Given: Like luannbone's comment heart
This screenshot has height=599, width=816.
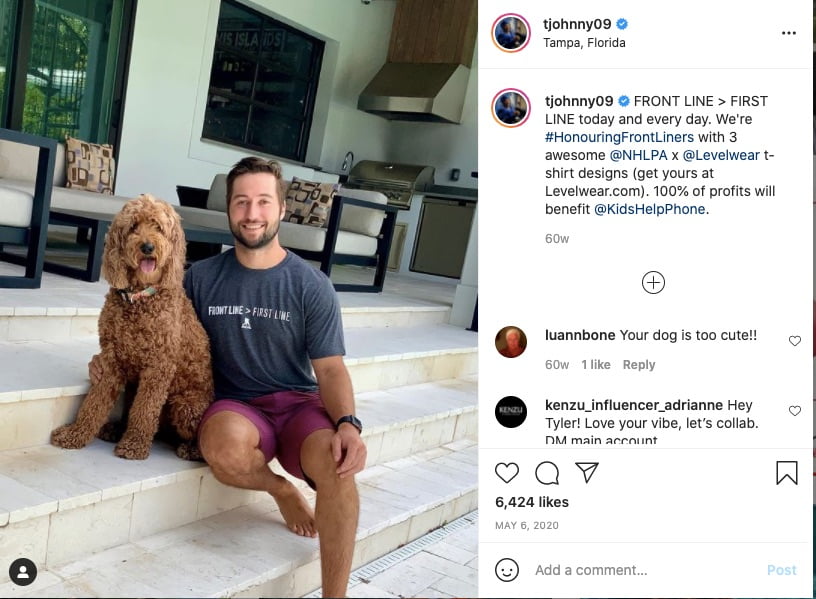Looking at the screenshot, I should (x=795, y=341).
